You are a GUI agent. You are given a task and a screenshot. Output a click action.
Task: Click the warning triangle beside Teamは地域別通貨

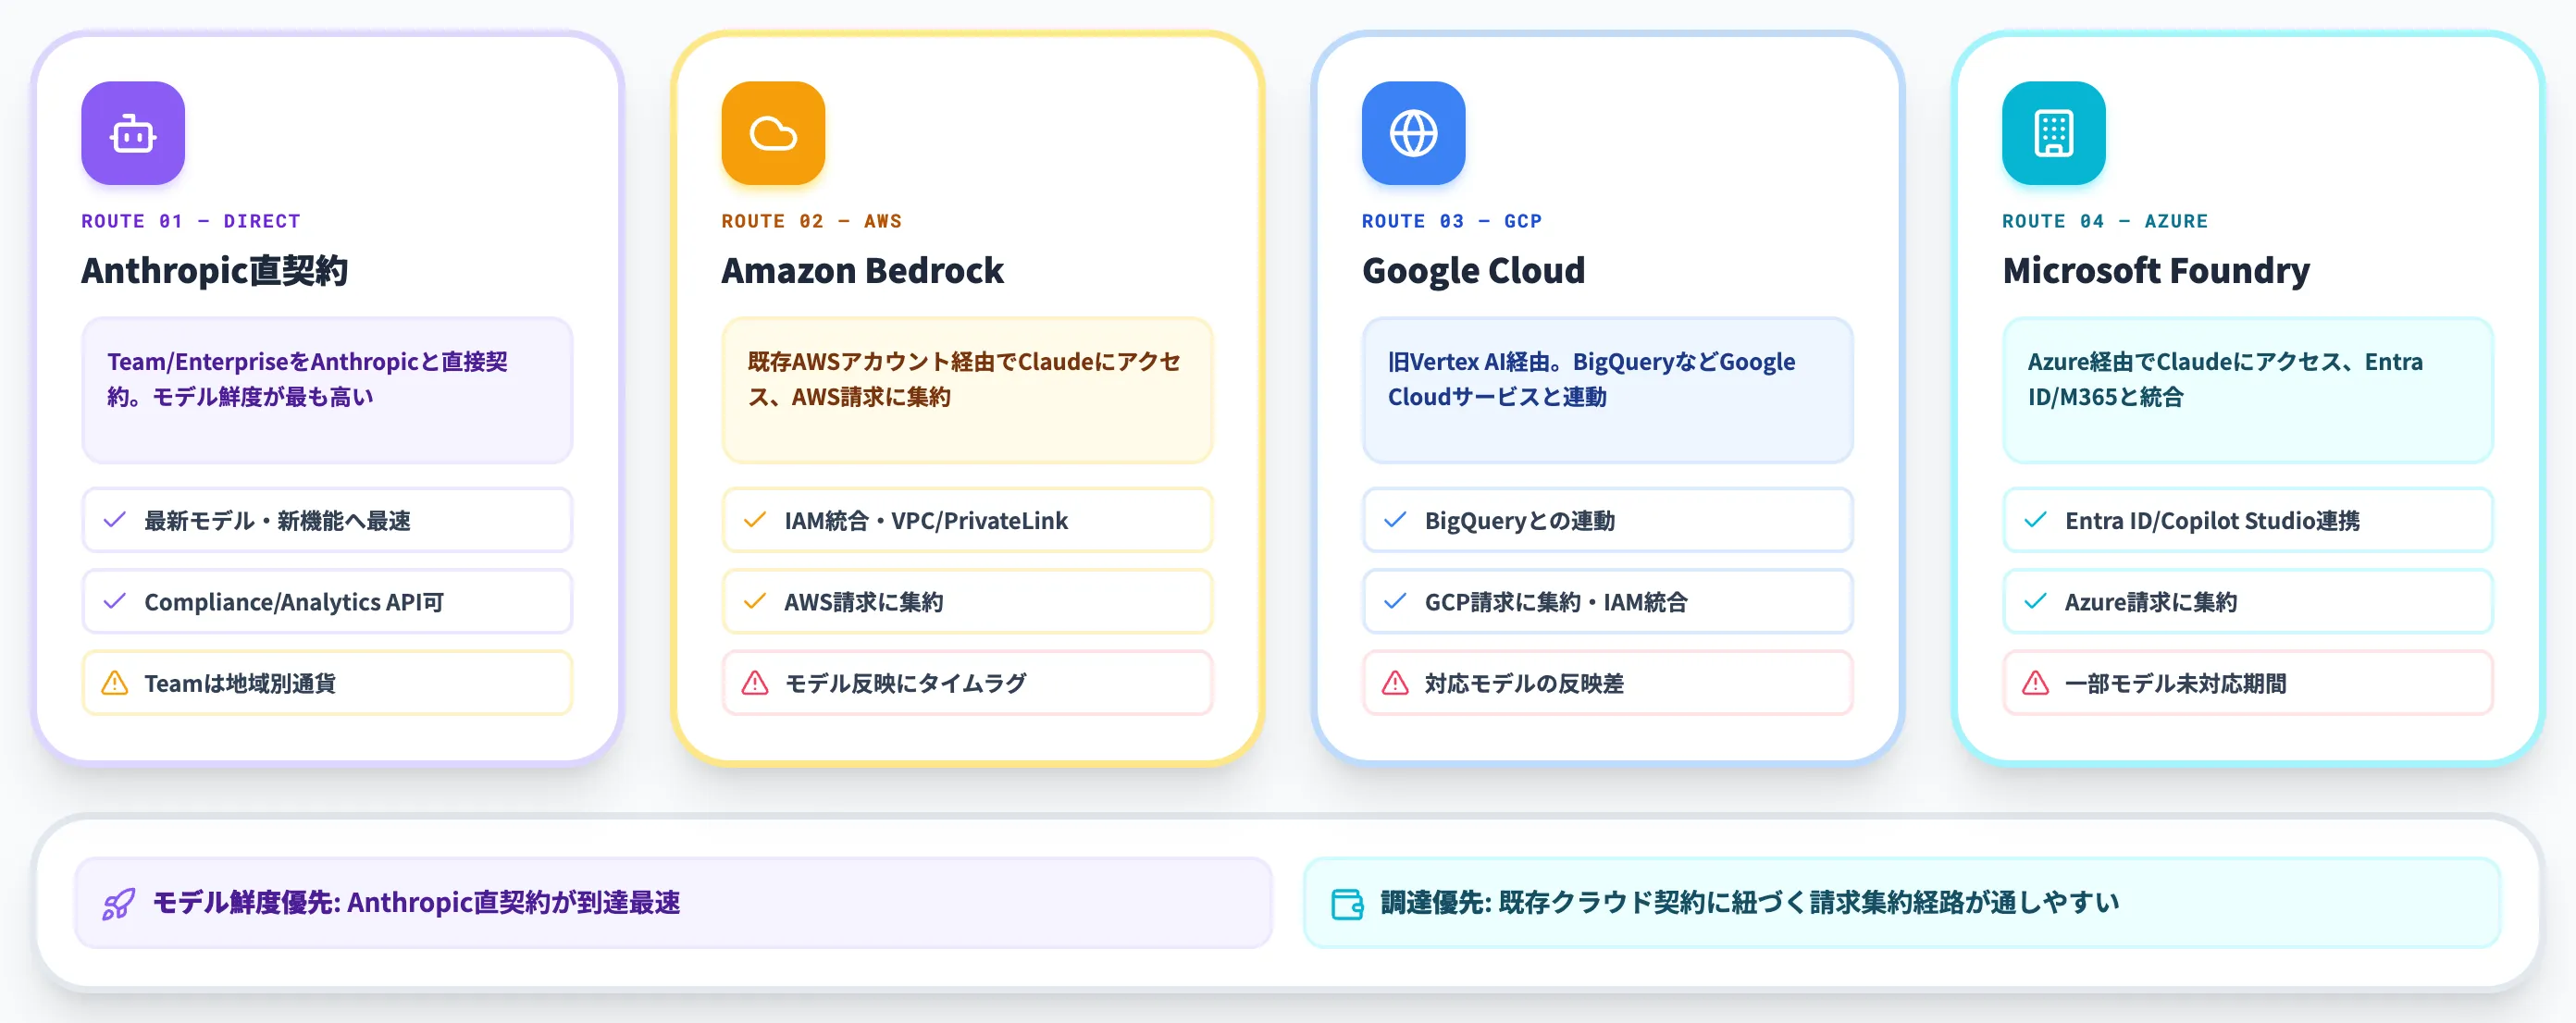(x=115, y=683)
